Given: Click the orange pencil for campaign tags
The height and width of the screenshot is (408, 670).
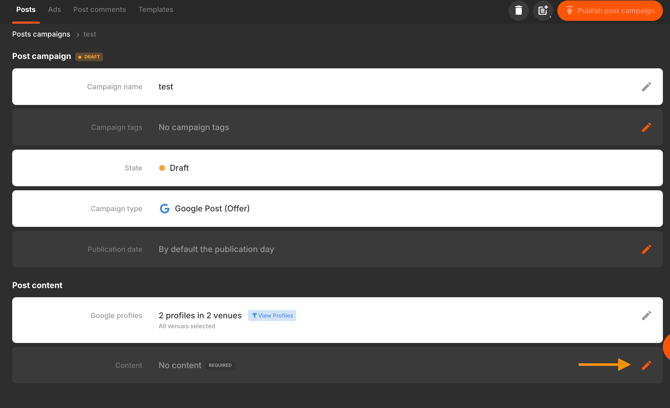Looking at the screenshot, I should pos(646,127).
